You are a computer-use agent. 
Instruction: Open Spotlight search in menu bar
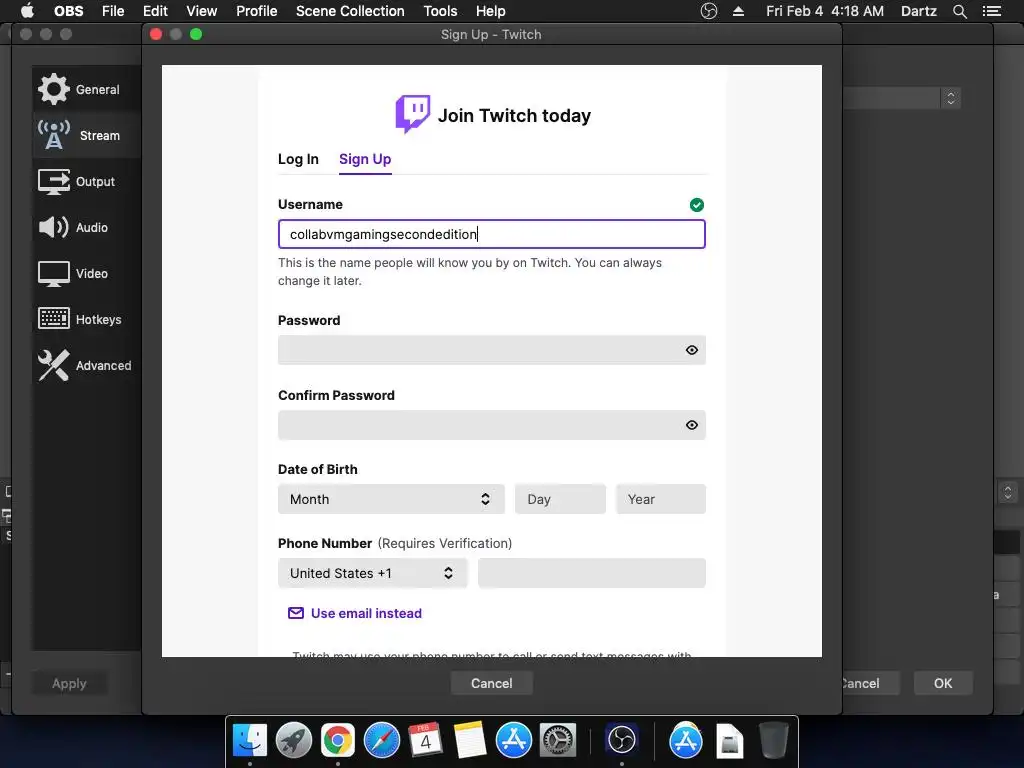coord(959,11)
